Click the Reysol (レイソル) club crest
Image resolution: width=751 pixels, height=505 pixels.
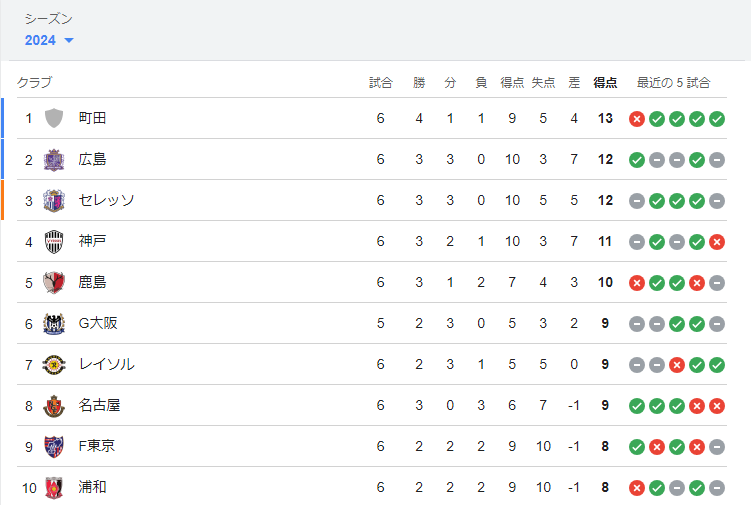tap(54, 364)
